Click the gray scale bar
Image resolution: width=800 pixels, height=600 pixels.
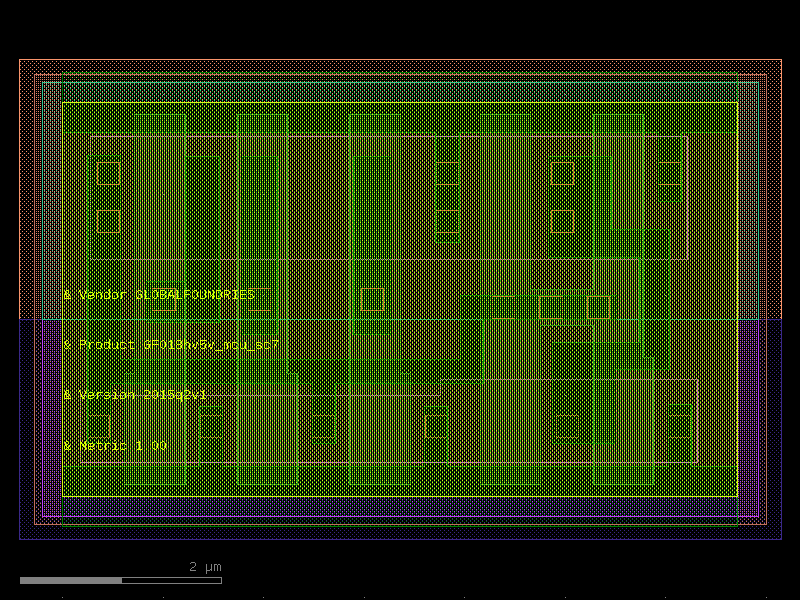[121, 581]
